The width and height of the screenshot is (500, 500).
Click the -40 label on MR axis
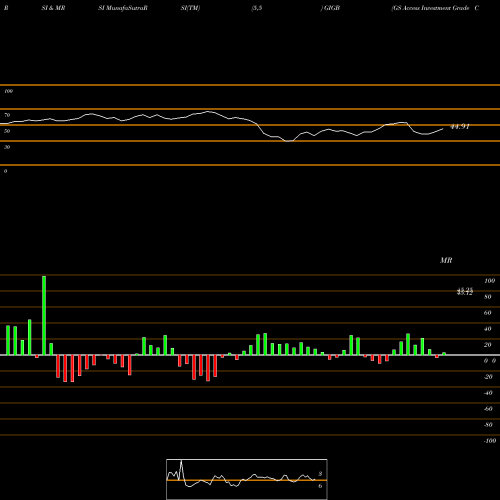click(x=488, y=393)
